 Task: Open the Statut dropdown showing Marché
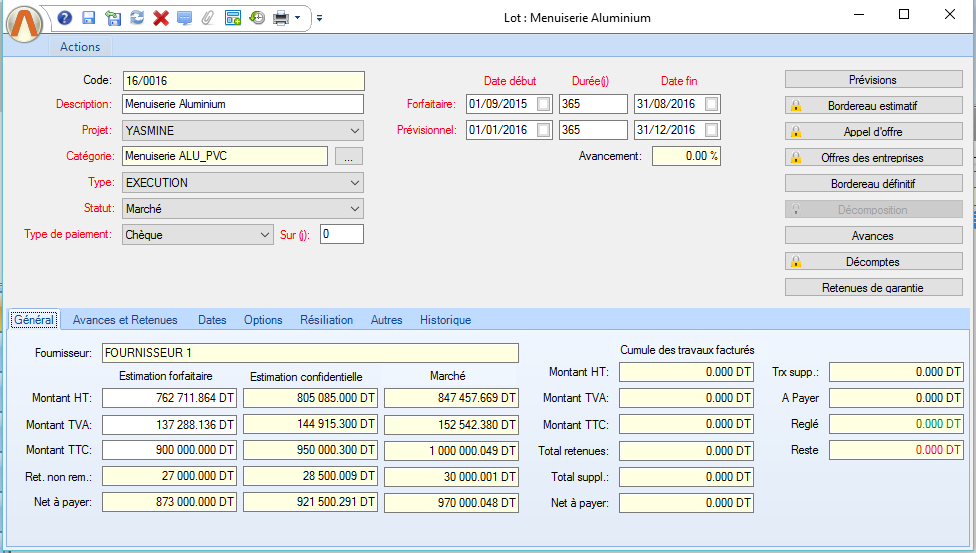point(355,208)
